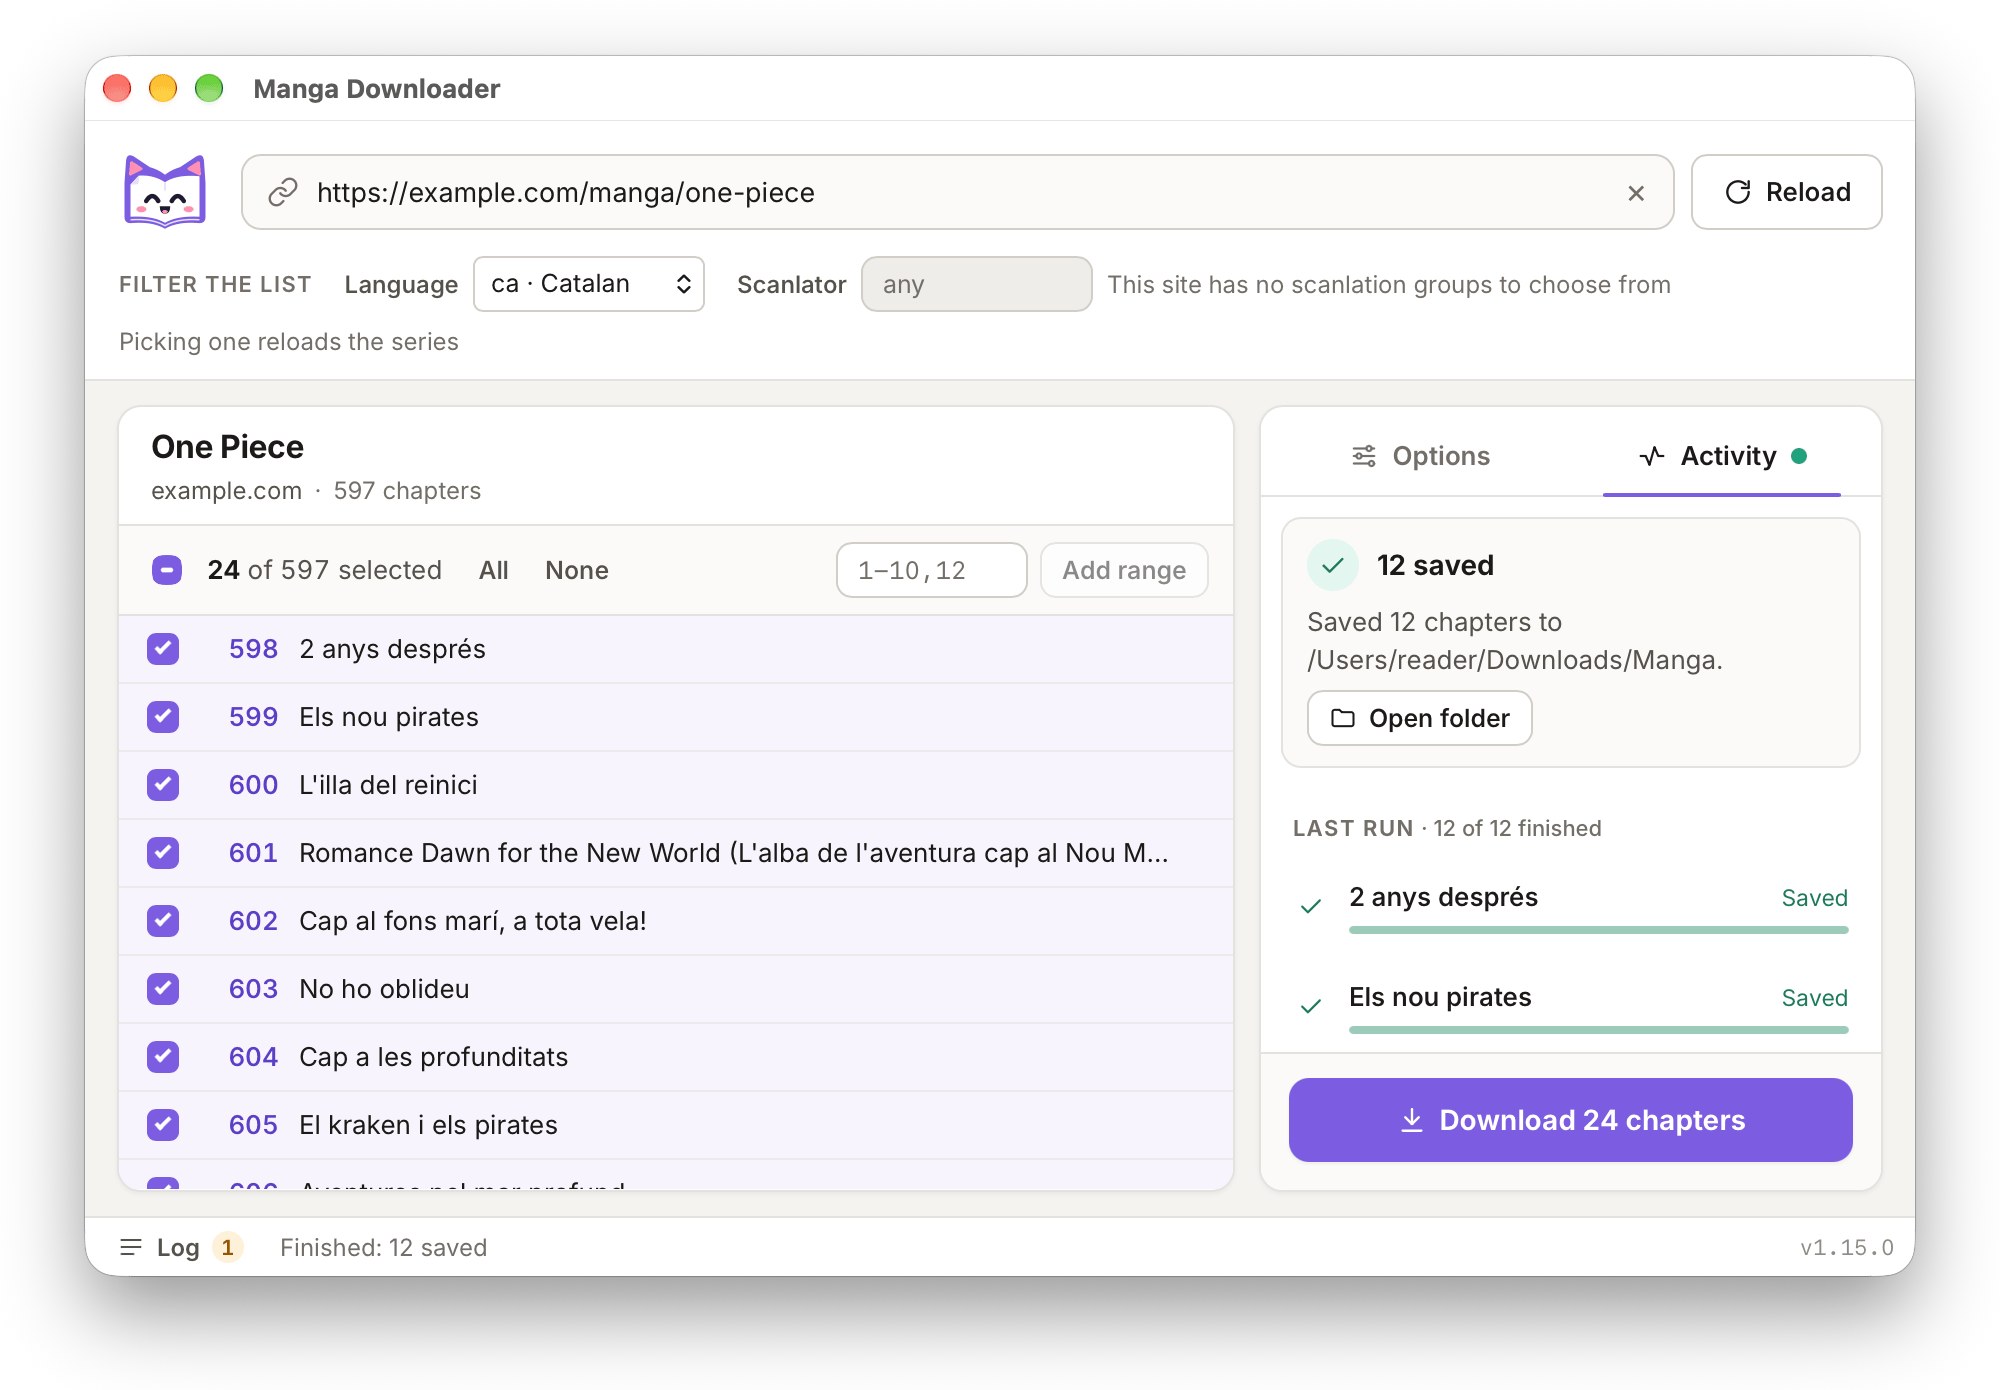Toggle the select-all chapters checkbox

click(167, 570)
